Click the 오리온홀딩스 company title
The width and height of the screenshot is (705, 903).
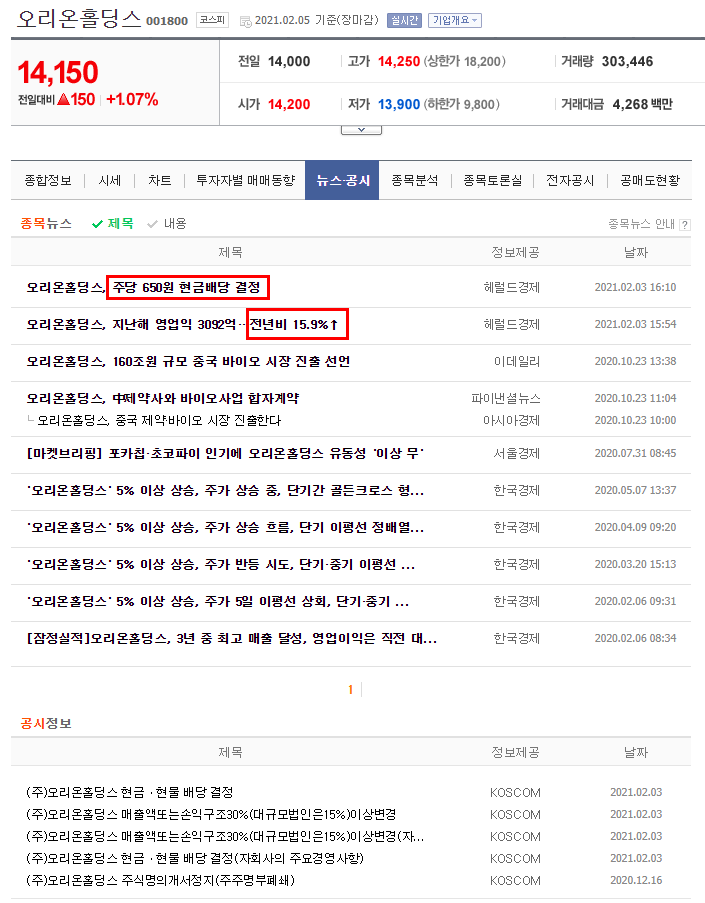point(79,19)
